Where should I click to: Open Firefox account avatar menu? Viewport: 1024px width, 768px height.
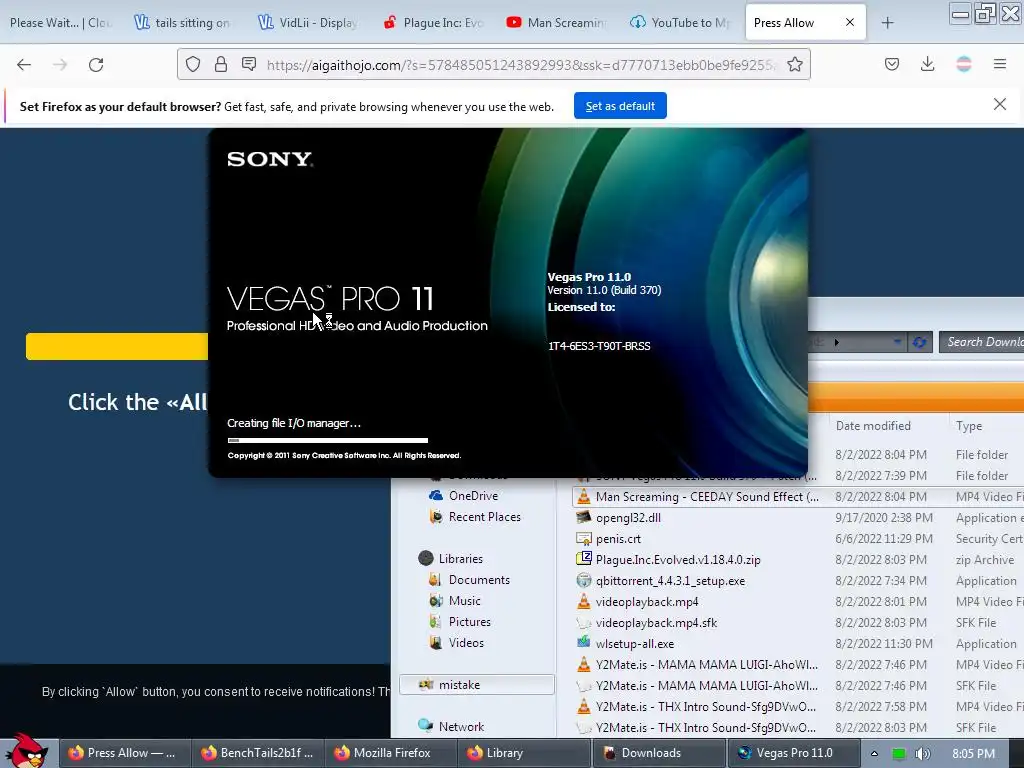pyautogui.click(x=964, y=64)
